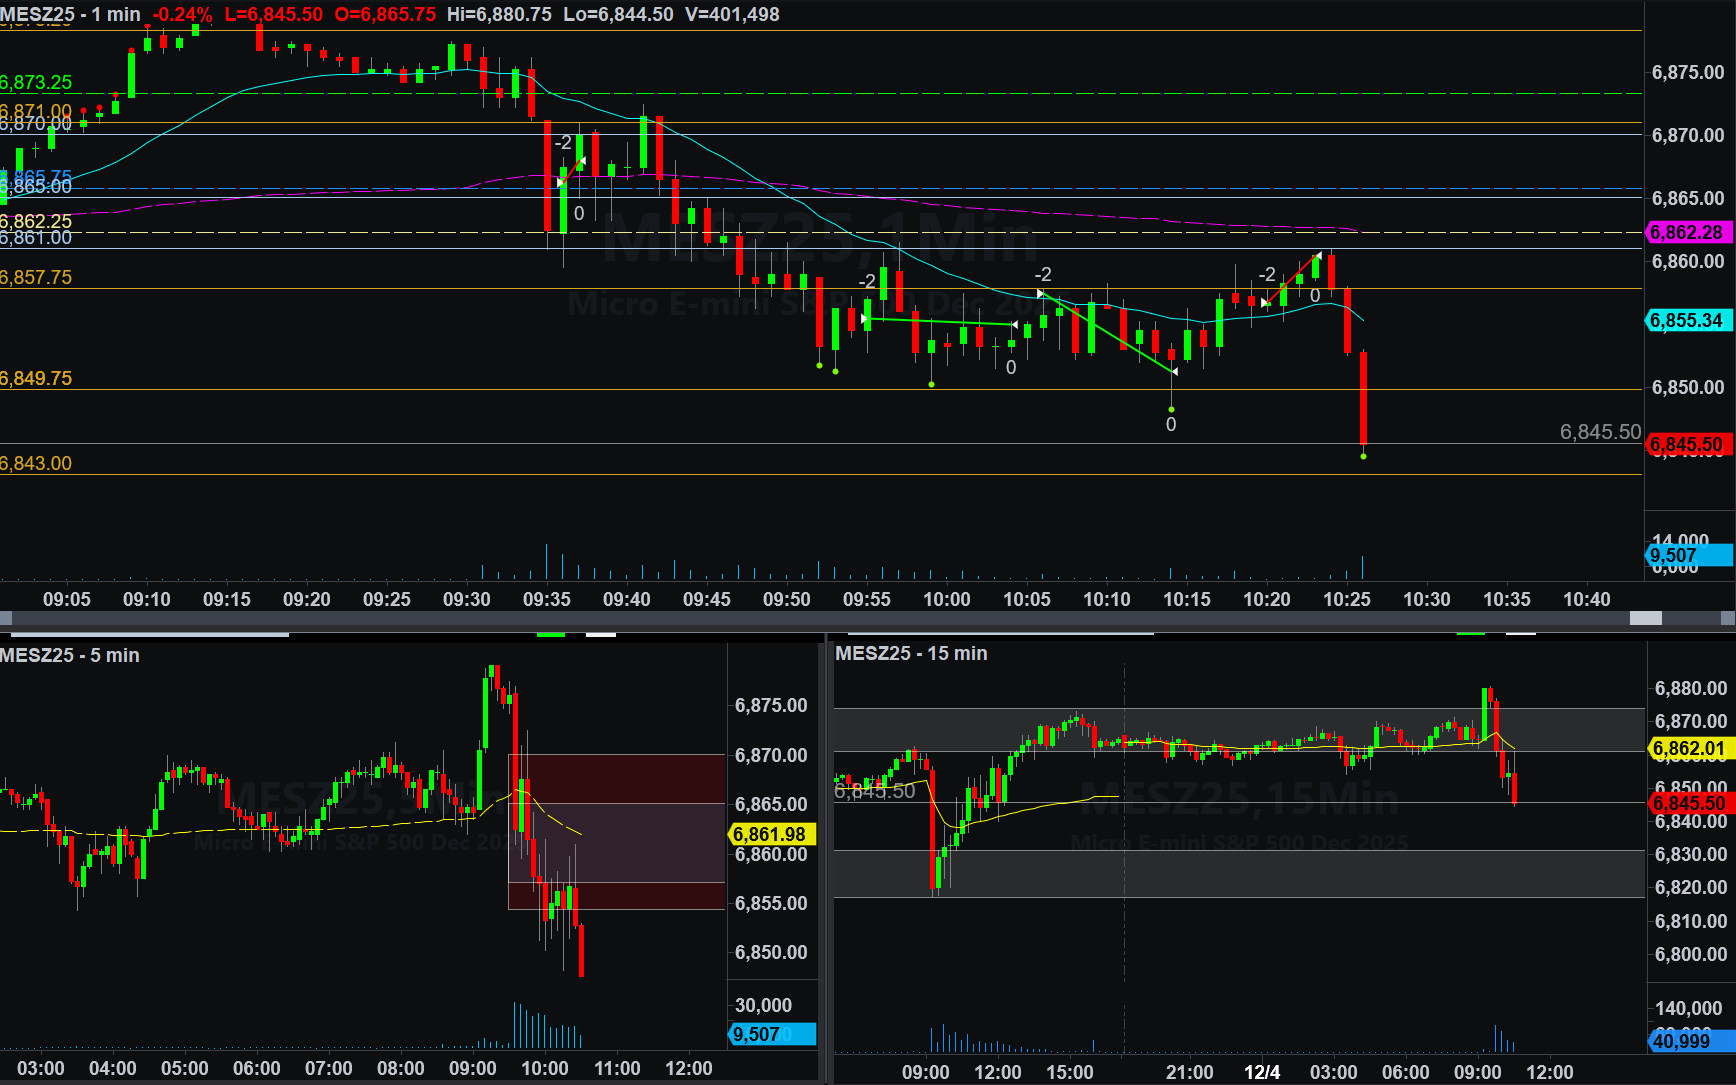Click the green dot below latest red candle
The width and height of the screenshot is (1736, 1085).
(1363, 456)
